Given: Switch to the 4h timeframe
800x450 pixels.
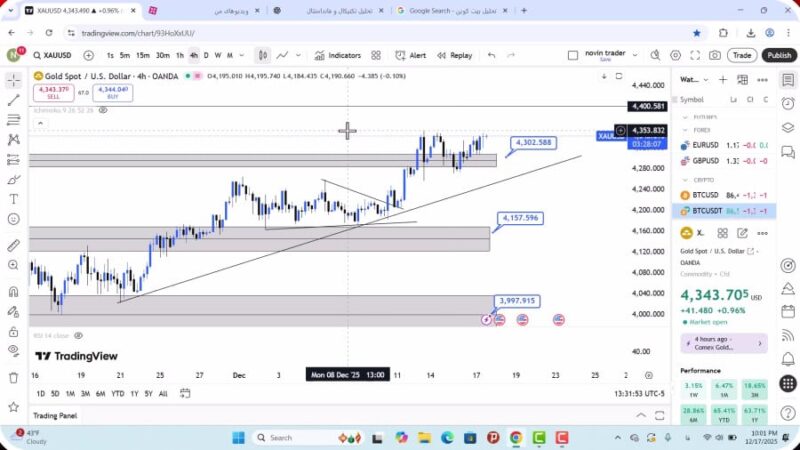Looking at the screenshot, I should tap(193, 55).
